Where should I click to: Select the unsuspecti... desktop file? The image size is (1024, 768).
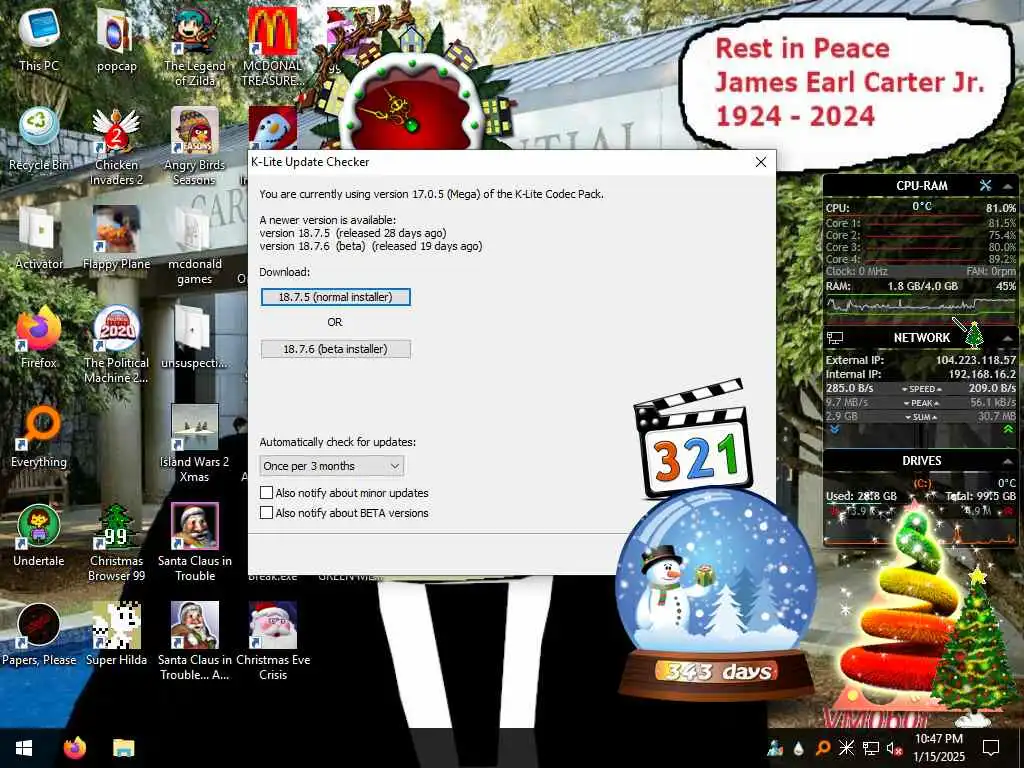pos(195,337)
